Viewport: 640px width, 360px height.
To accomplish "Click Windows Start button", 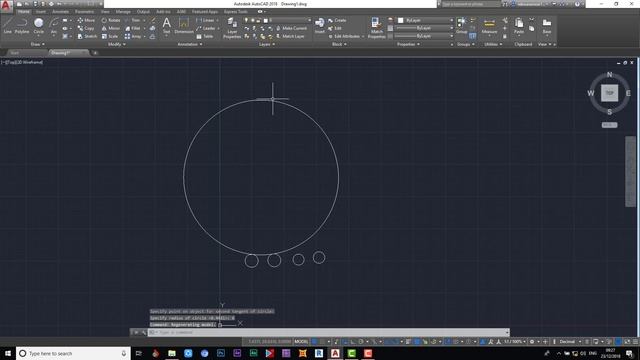I will click(8, 353).
